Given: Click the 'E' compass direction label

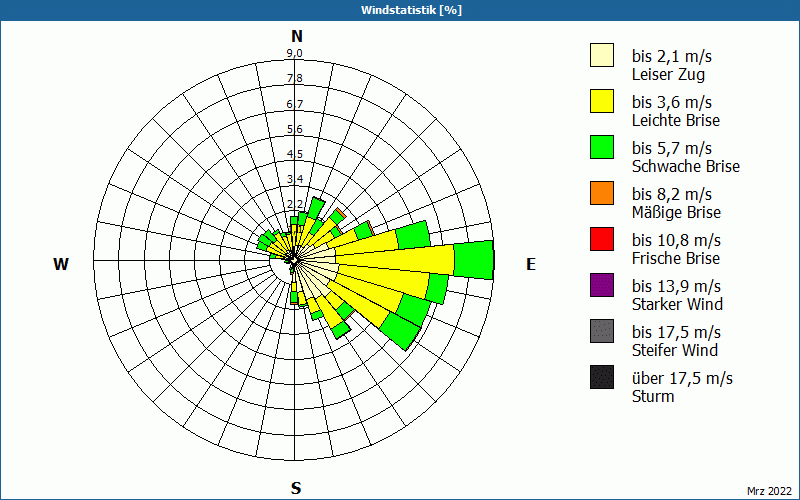Looking at the screenshot, I should point(531,264).
